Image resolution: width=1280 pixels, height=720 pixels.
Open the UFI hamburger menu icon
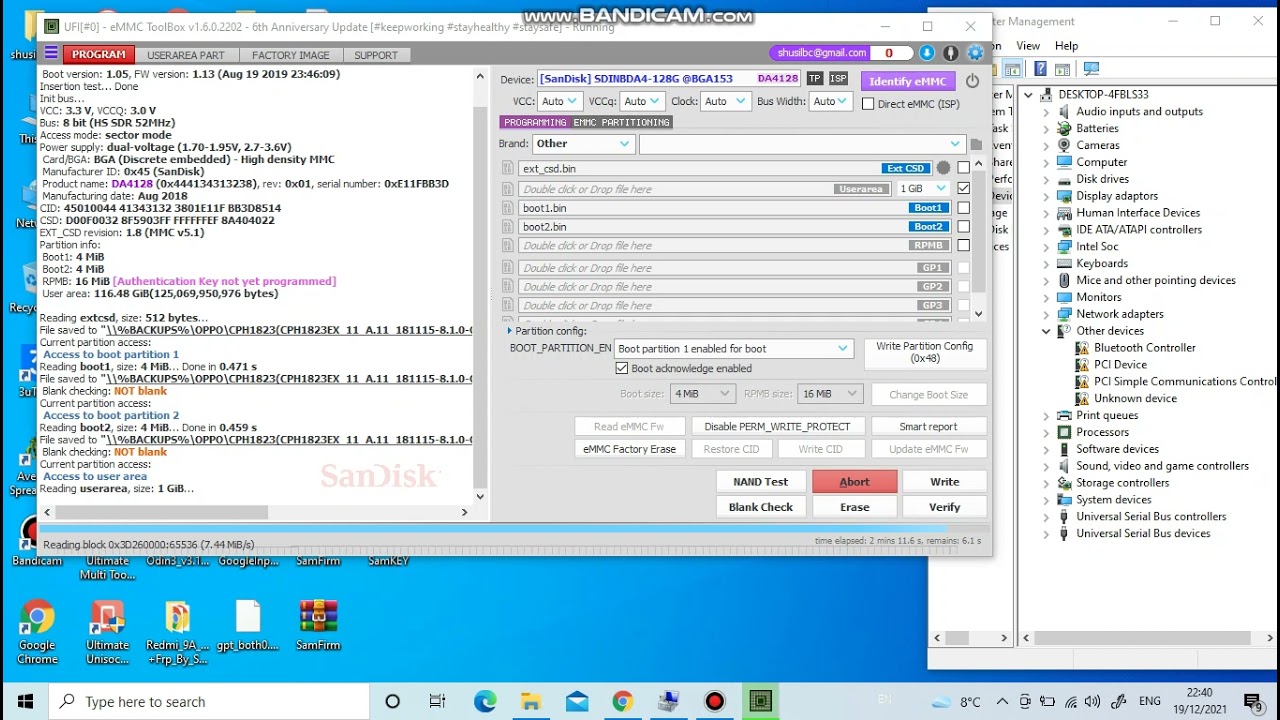click(51, 54)
